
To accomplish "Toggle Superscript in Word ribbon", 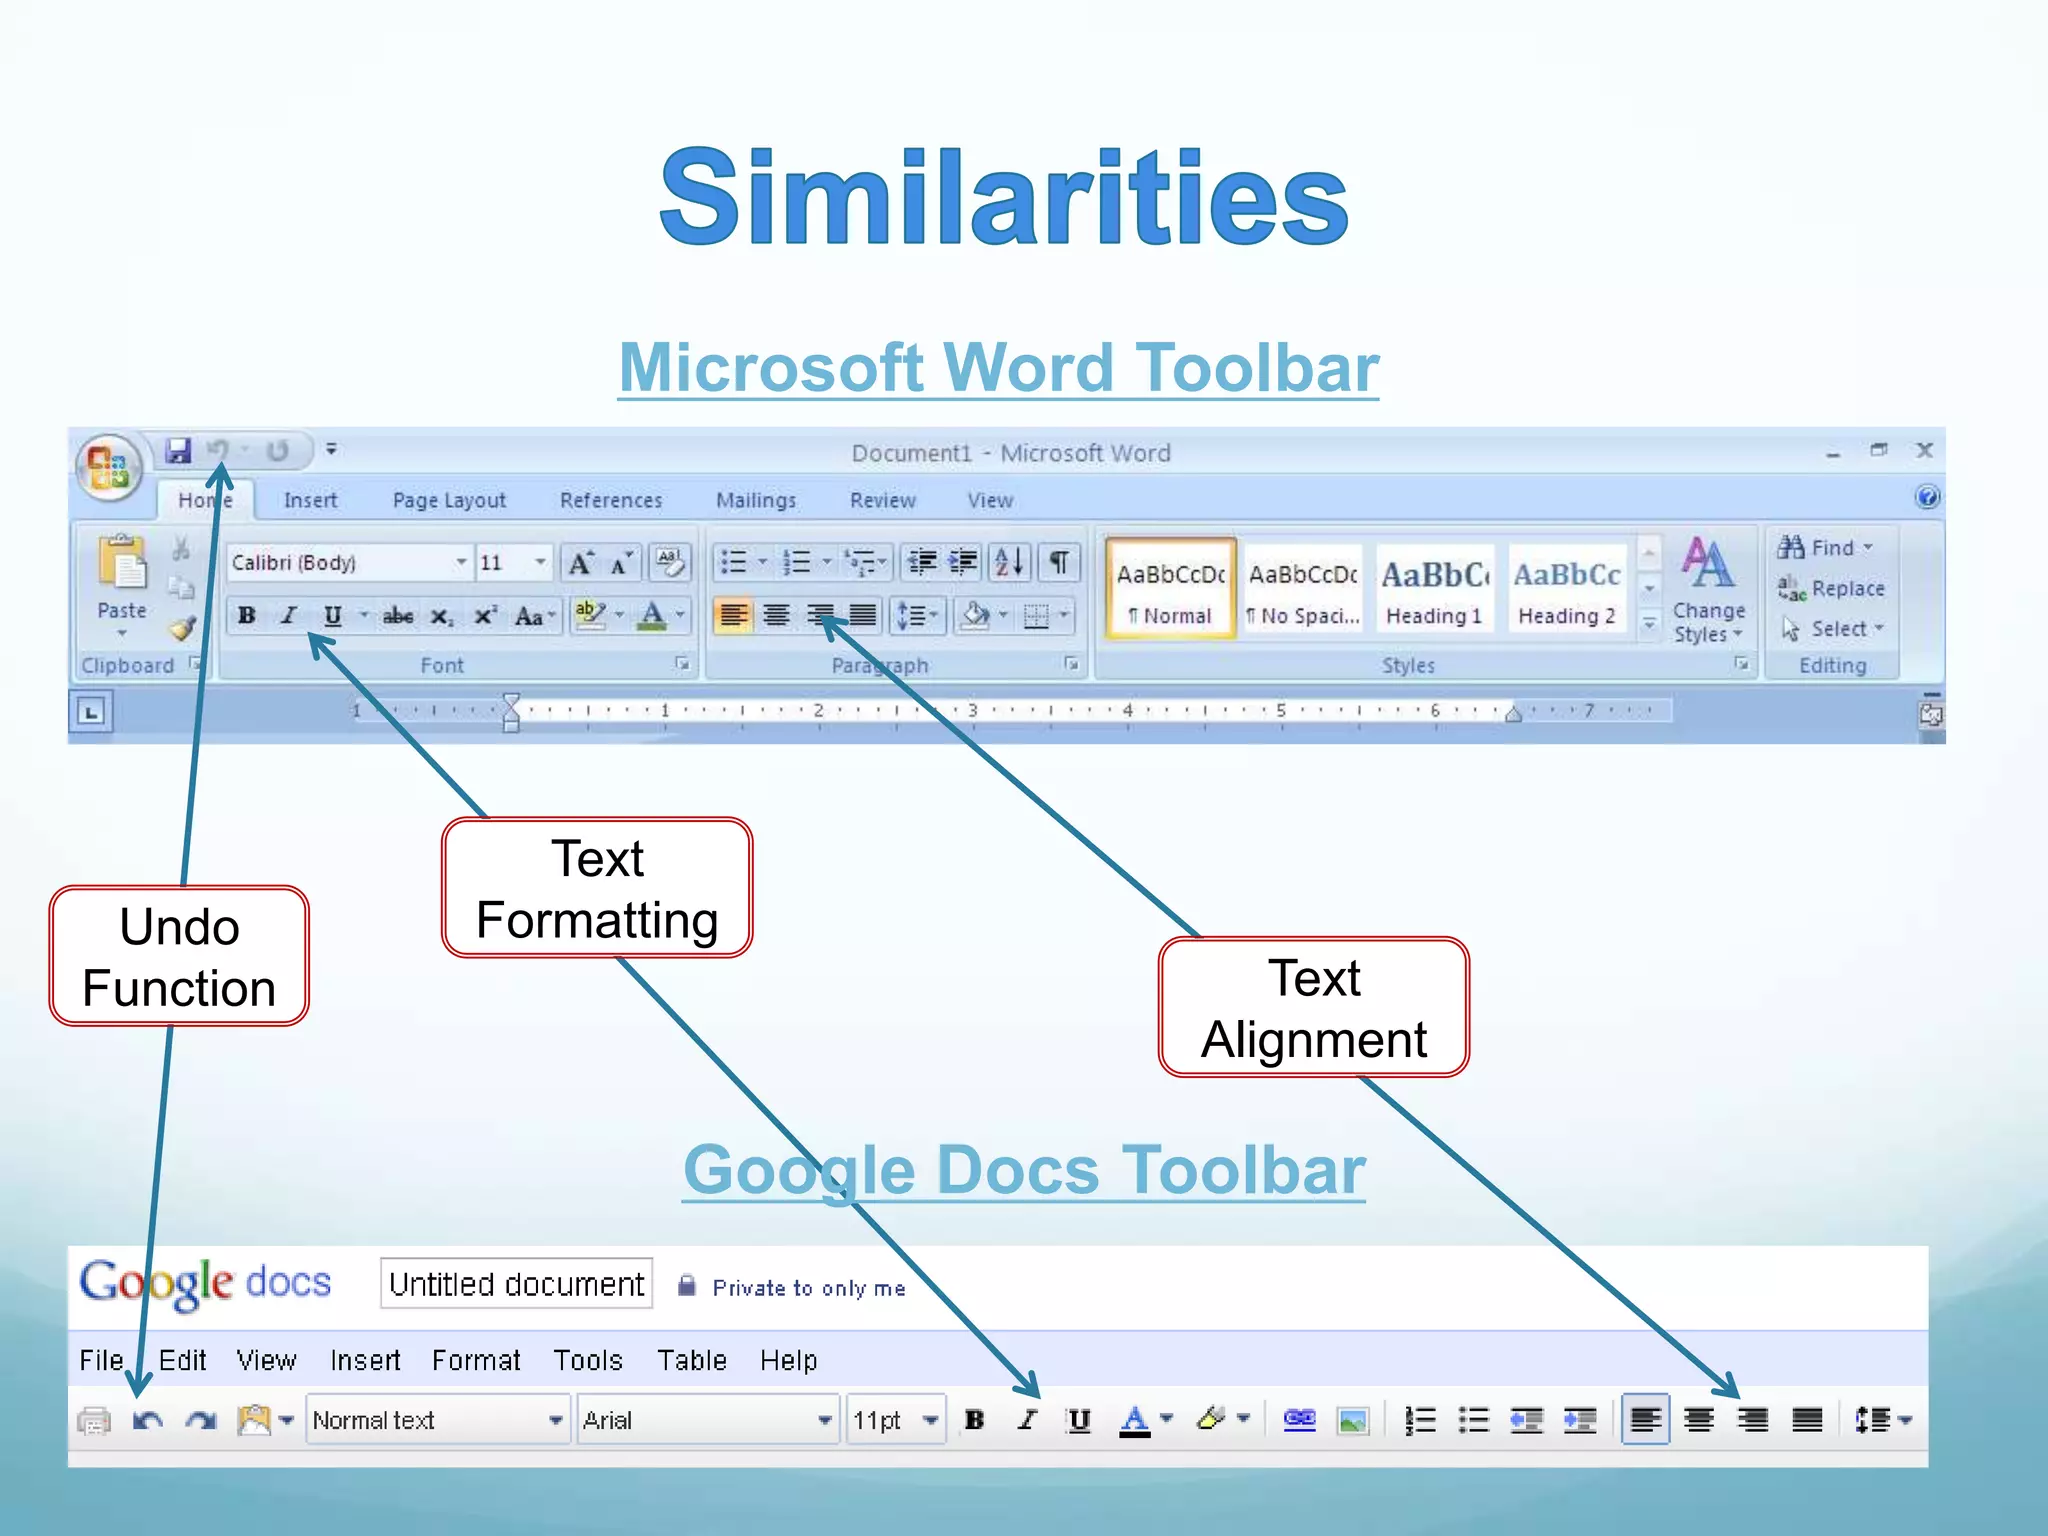I will click(485, 615).
